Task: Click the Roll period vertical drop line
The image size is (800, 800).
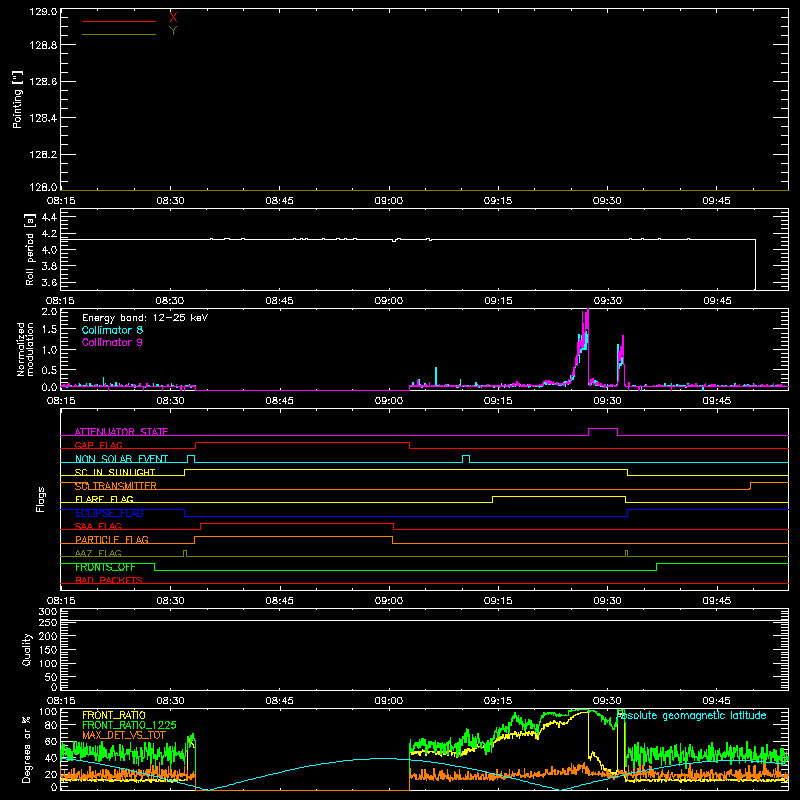Action: 755,264
